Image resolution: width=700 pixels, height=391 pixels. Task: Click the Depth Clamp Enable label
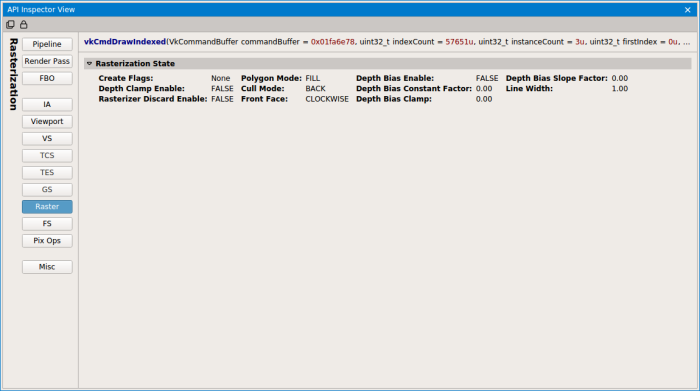[142, 88]
